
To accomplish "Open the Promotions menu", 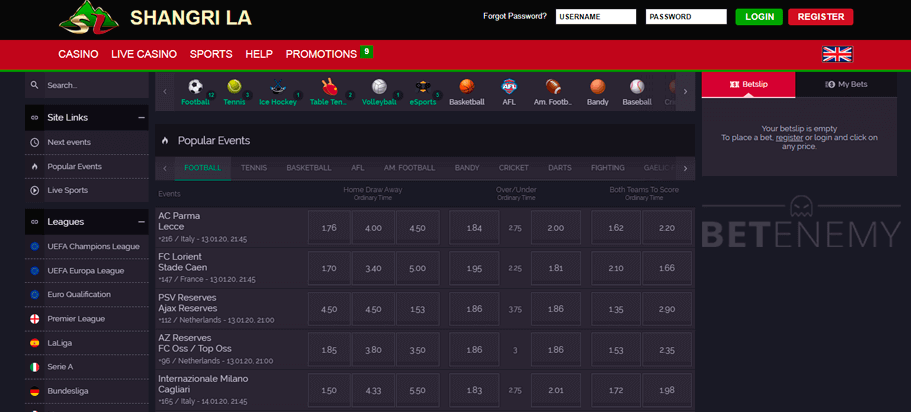I will point(321,54).
